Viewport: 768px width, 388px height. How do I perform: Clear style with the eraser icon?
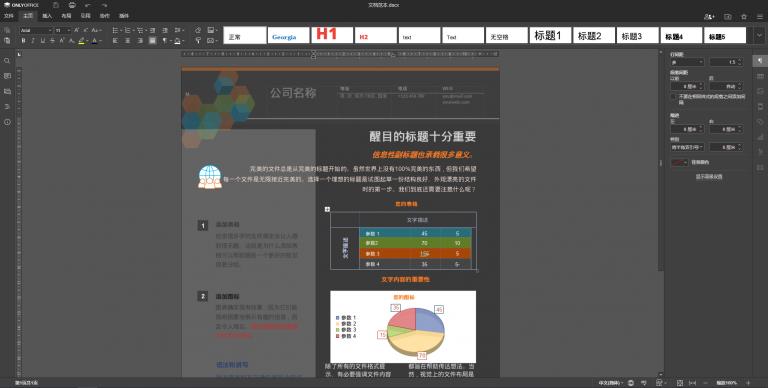[198, 30]
